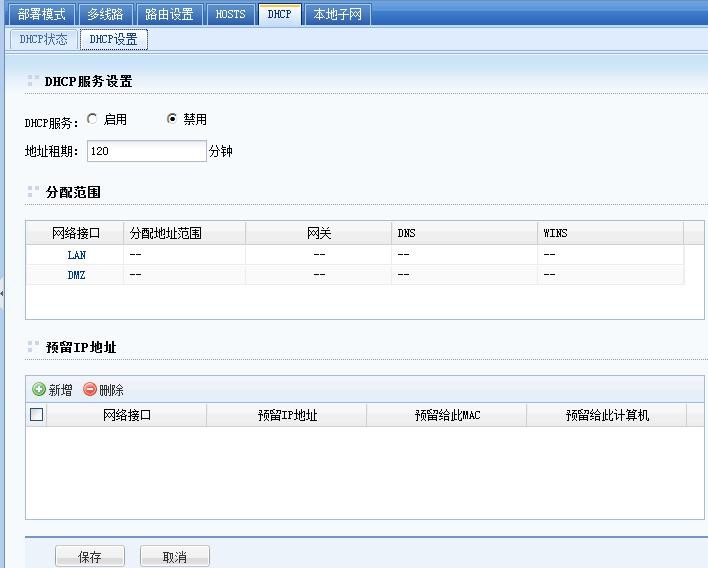708x568 pixels.
Task: Click the 预留给此MAC column header
Action: pos(447,415)
